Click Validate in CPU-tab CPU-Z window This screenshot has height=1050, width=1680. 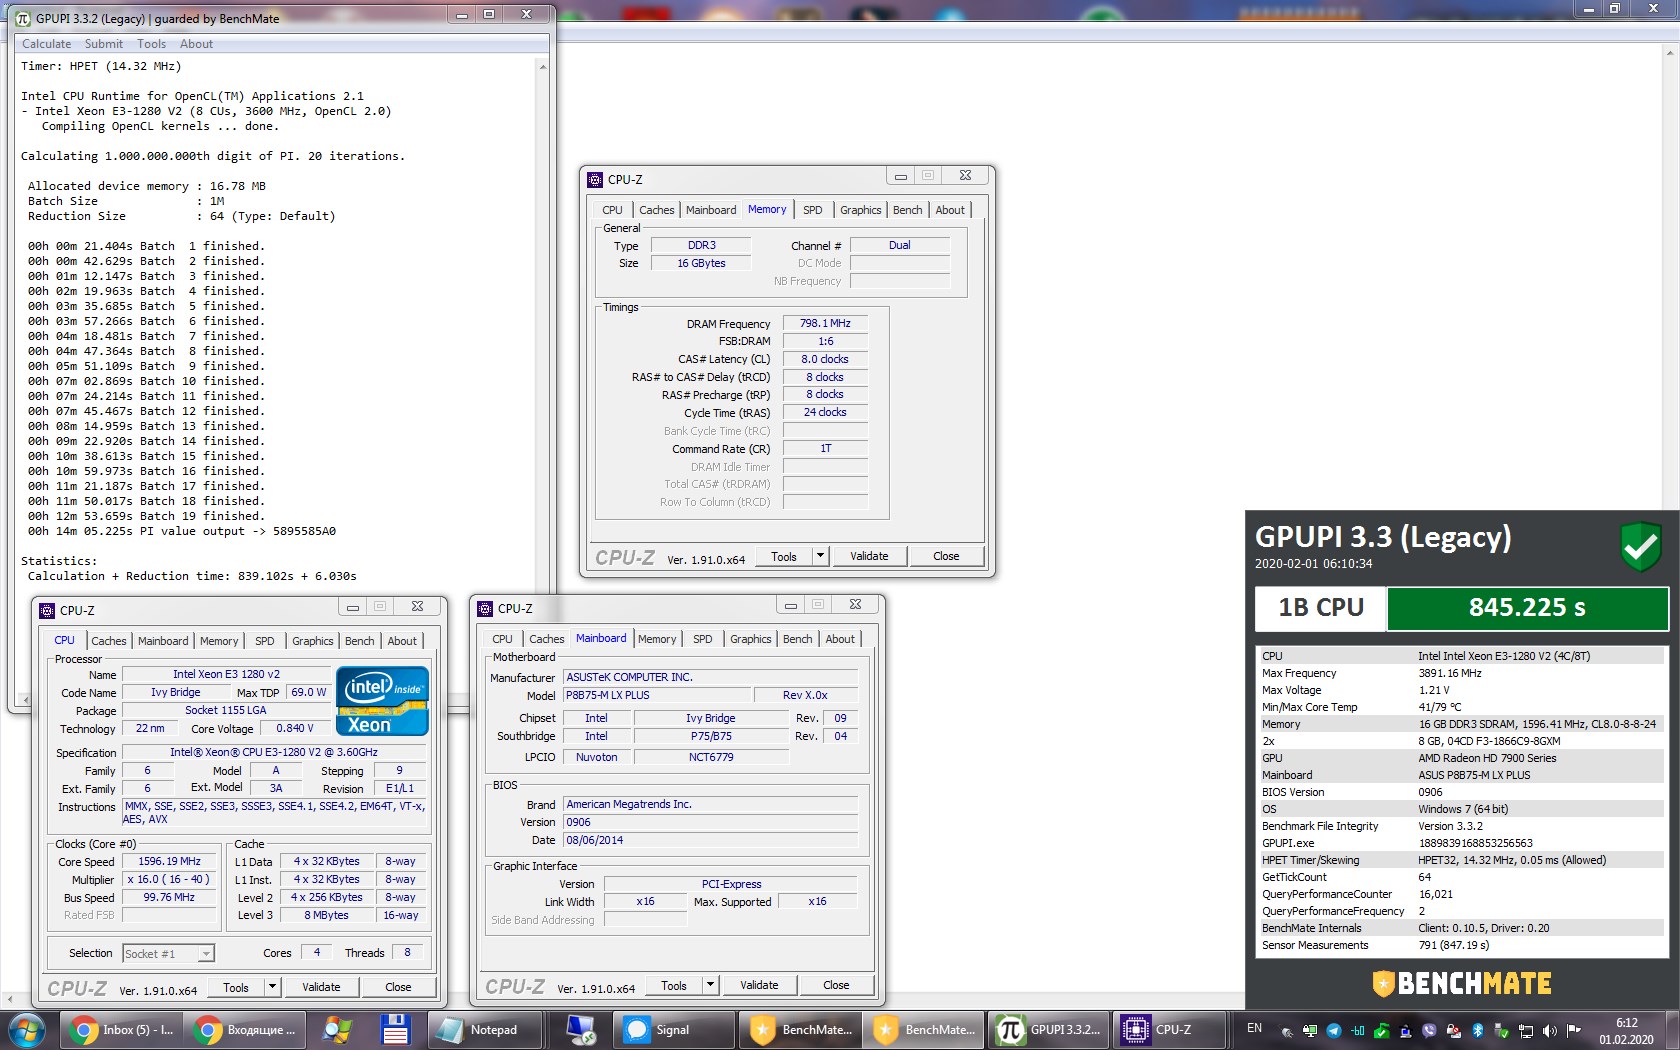[x=321, y=987]
